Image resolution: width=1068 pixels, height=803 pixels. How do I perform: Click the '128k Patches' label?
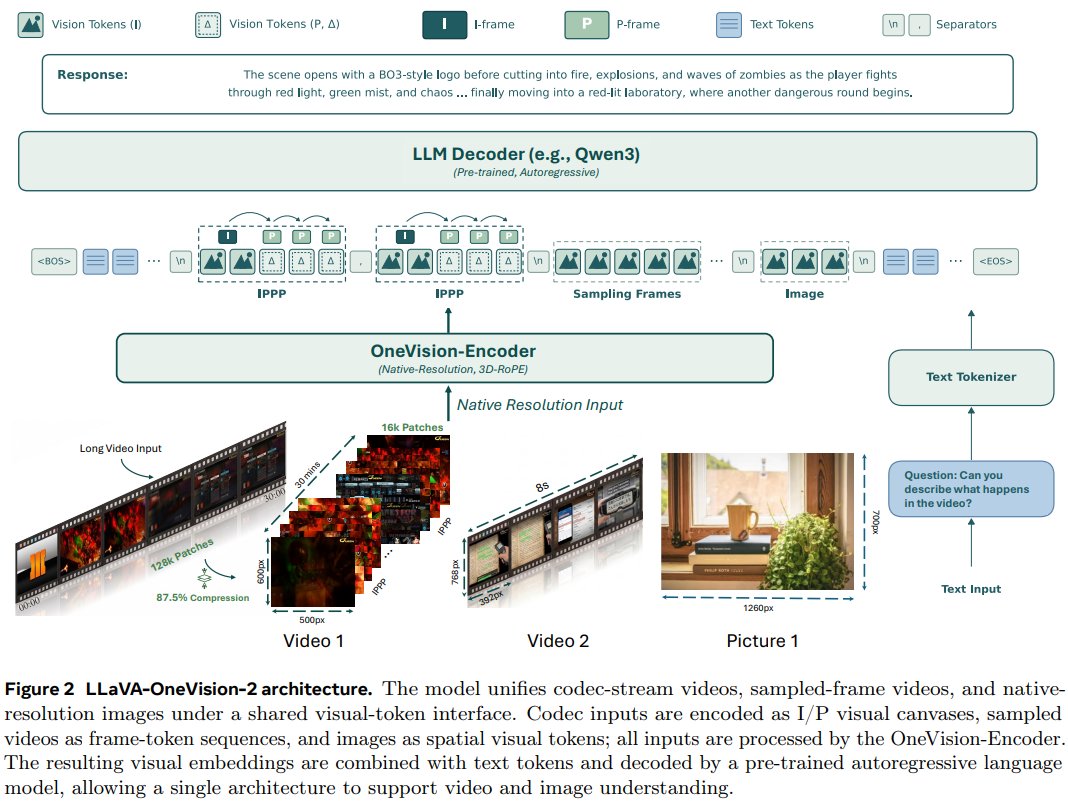click(182, 554)
